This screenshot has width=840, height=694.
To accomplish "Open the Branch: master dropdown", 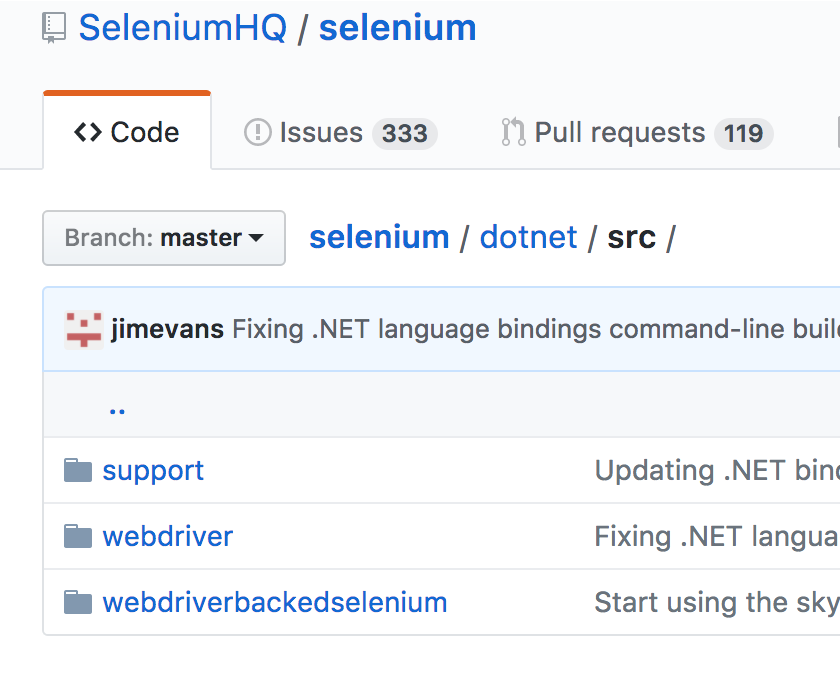I will pos(164,238).
